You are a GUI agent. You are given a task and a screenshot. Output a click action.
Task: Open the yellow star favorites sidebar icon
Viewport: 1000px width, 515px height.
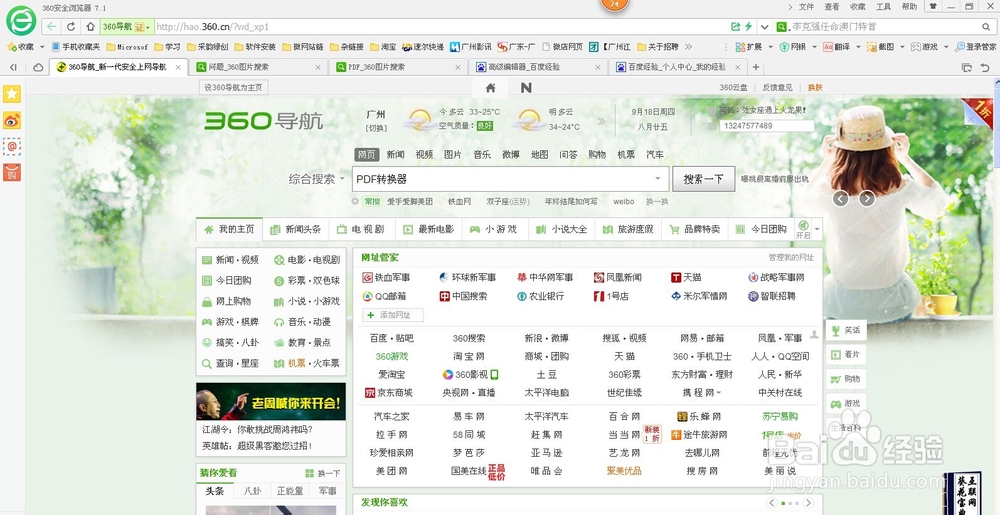coord(12,94)
